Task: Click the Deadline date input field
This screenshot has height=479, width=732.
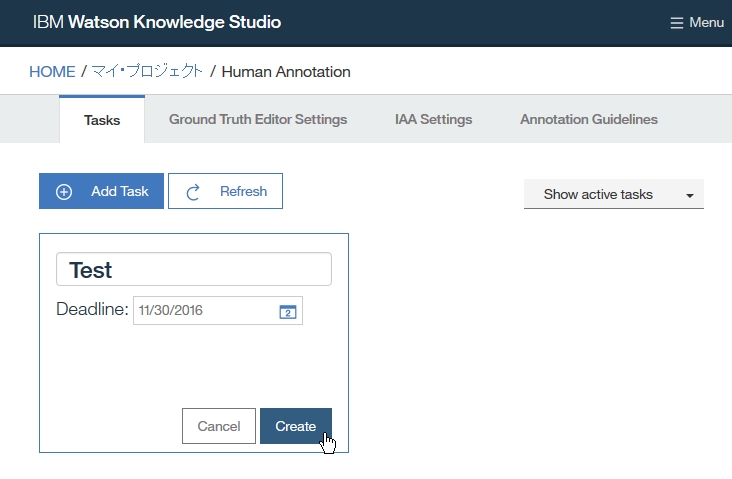Action: click(205, 311)
